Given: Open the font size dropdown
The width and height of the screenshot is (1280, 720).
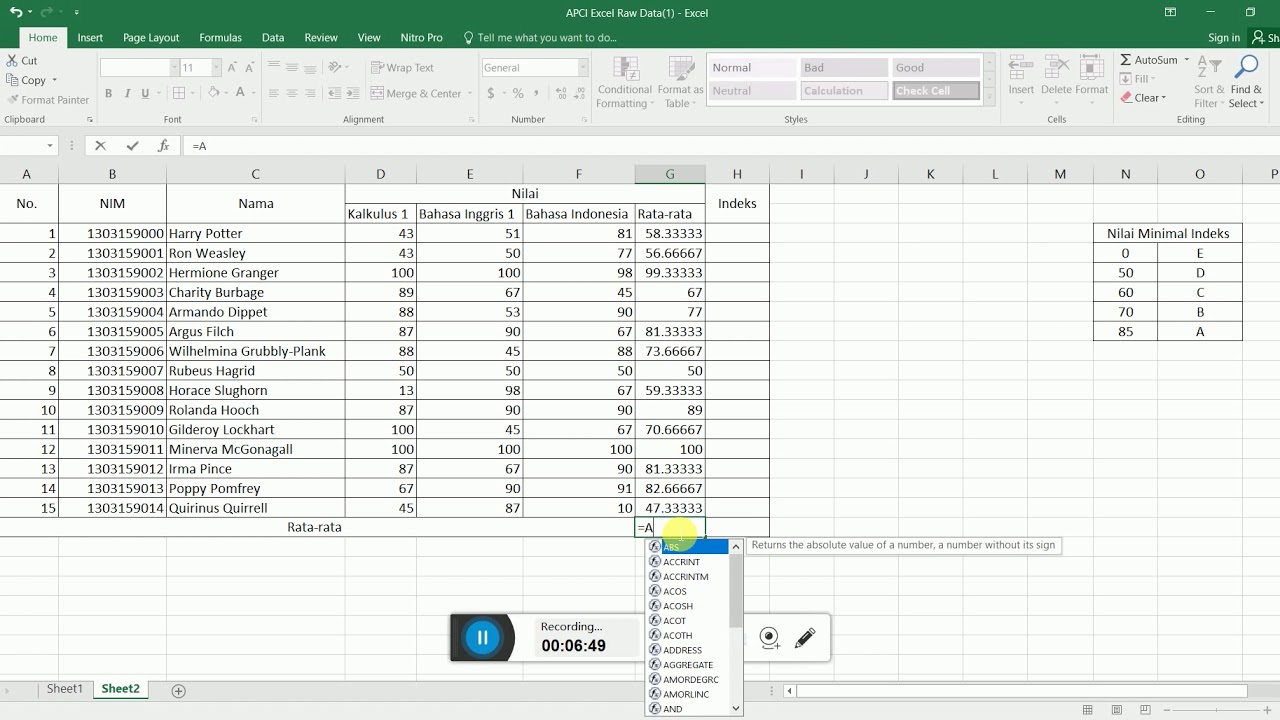Looking at the screenshot, I should point(216,68).
